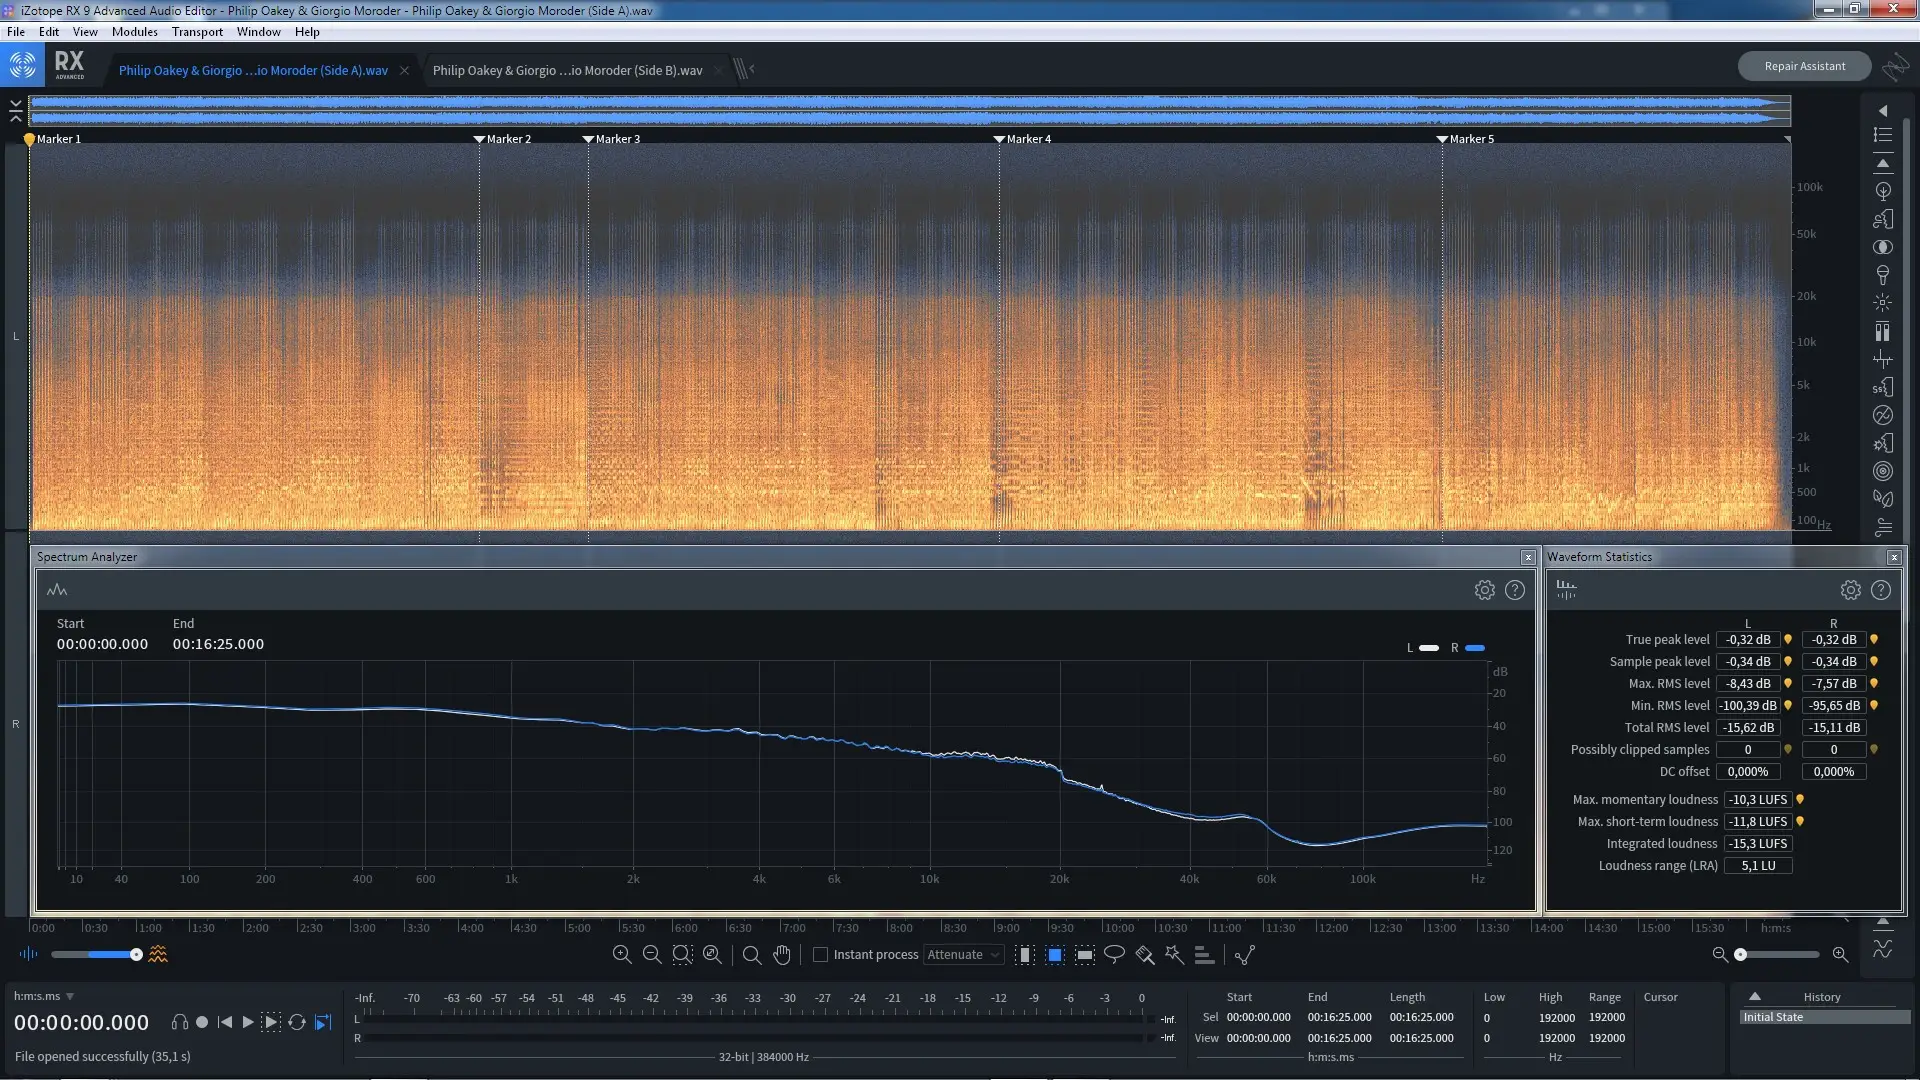Click the Sel Start time field
1920x1080 pixels.
[x=1259, y=1017]
